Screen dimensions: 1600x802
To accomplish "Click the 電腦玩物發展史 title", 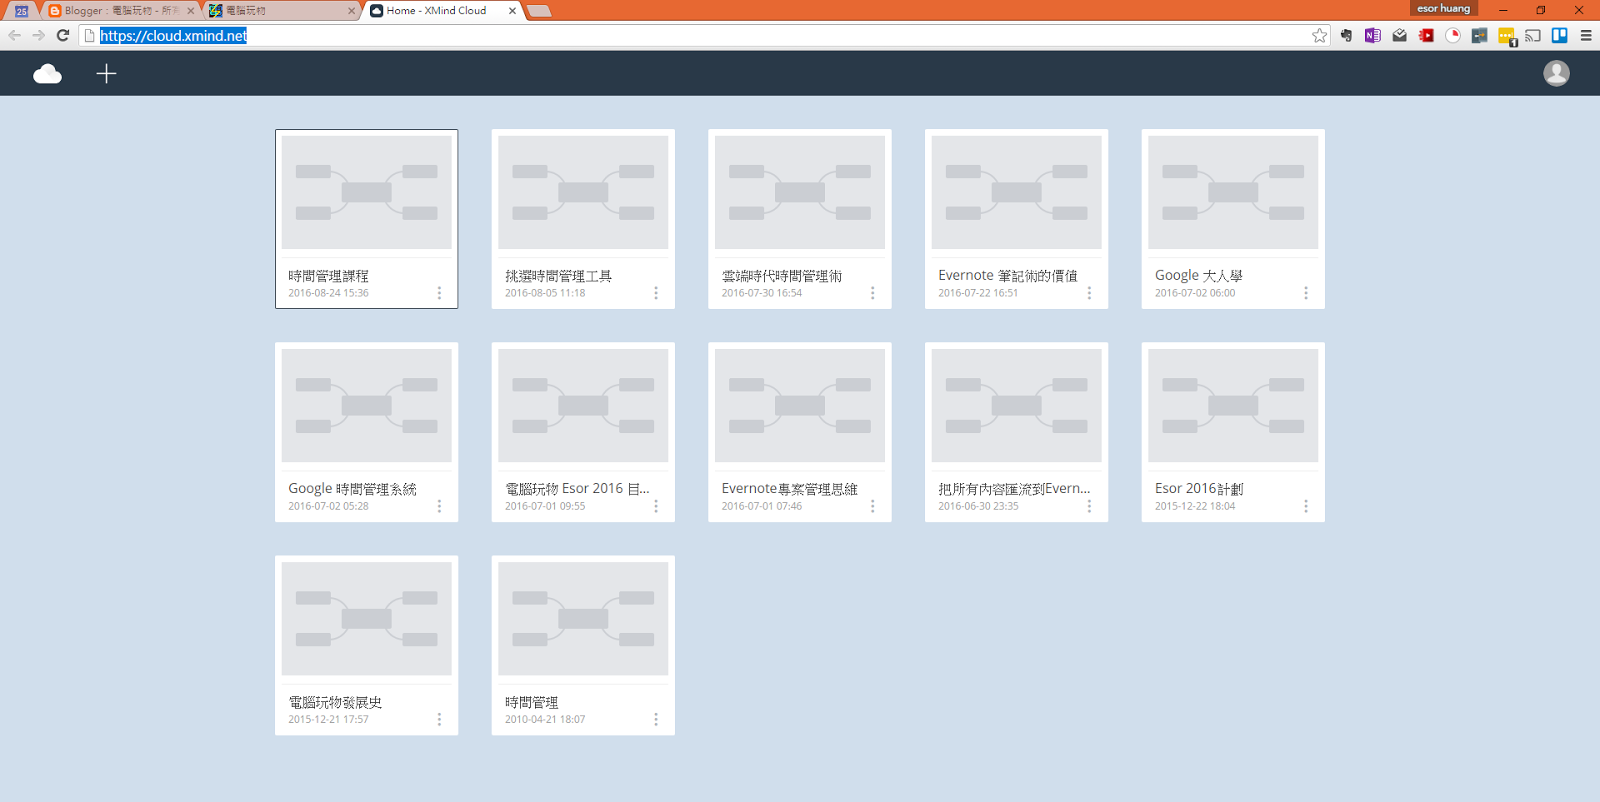I will (x=335, y=702).
